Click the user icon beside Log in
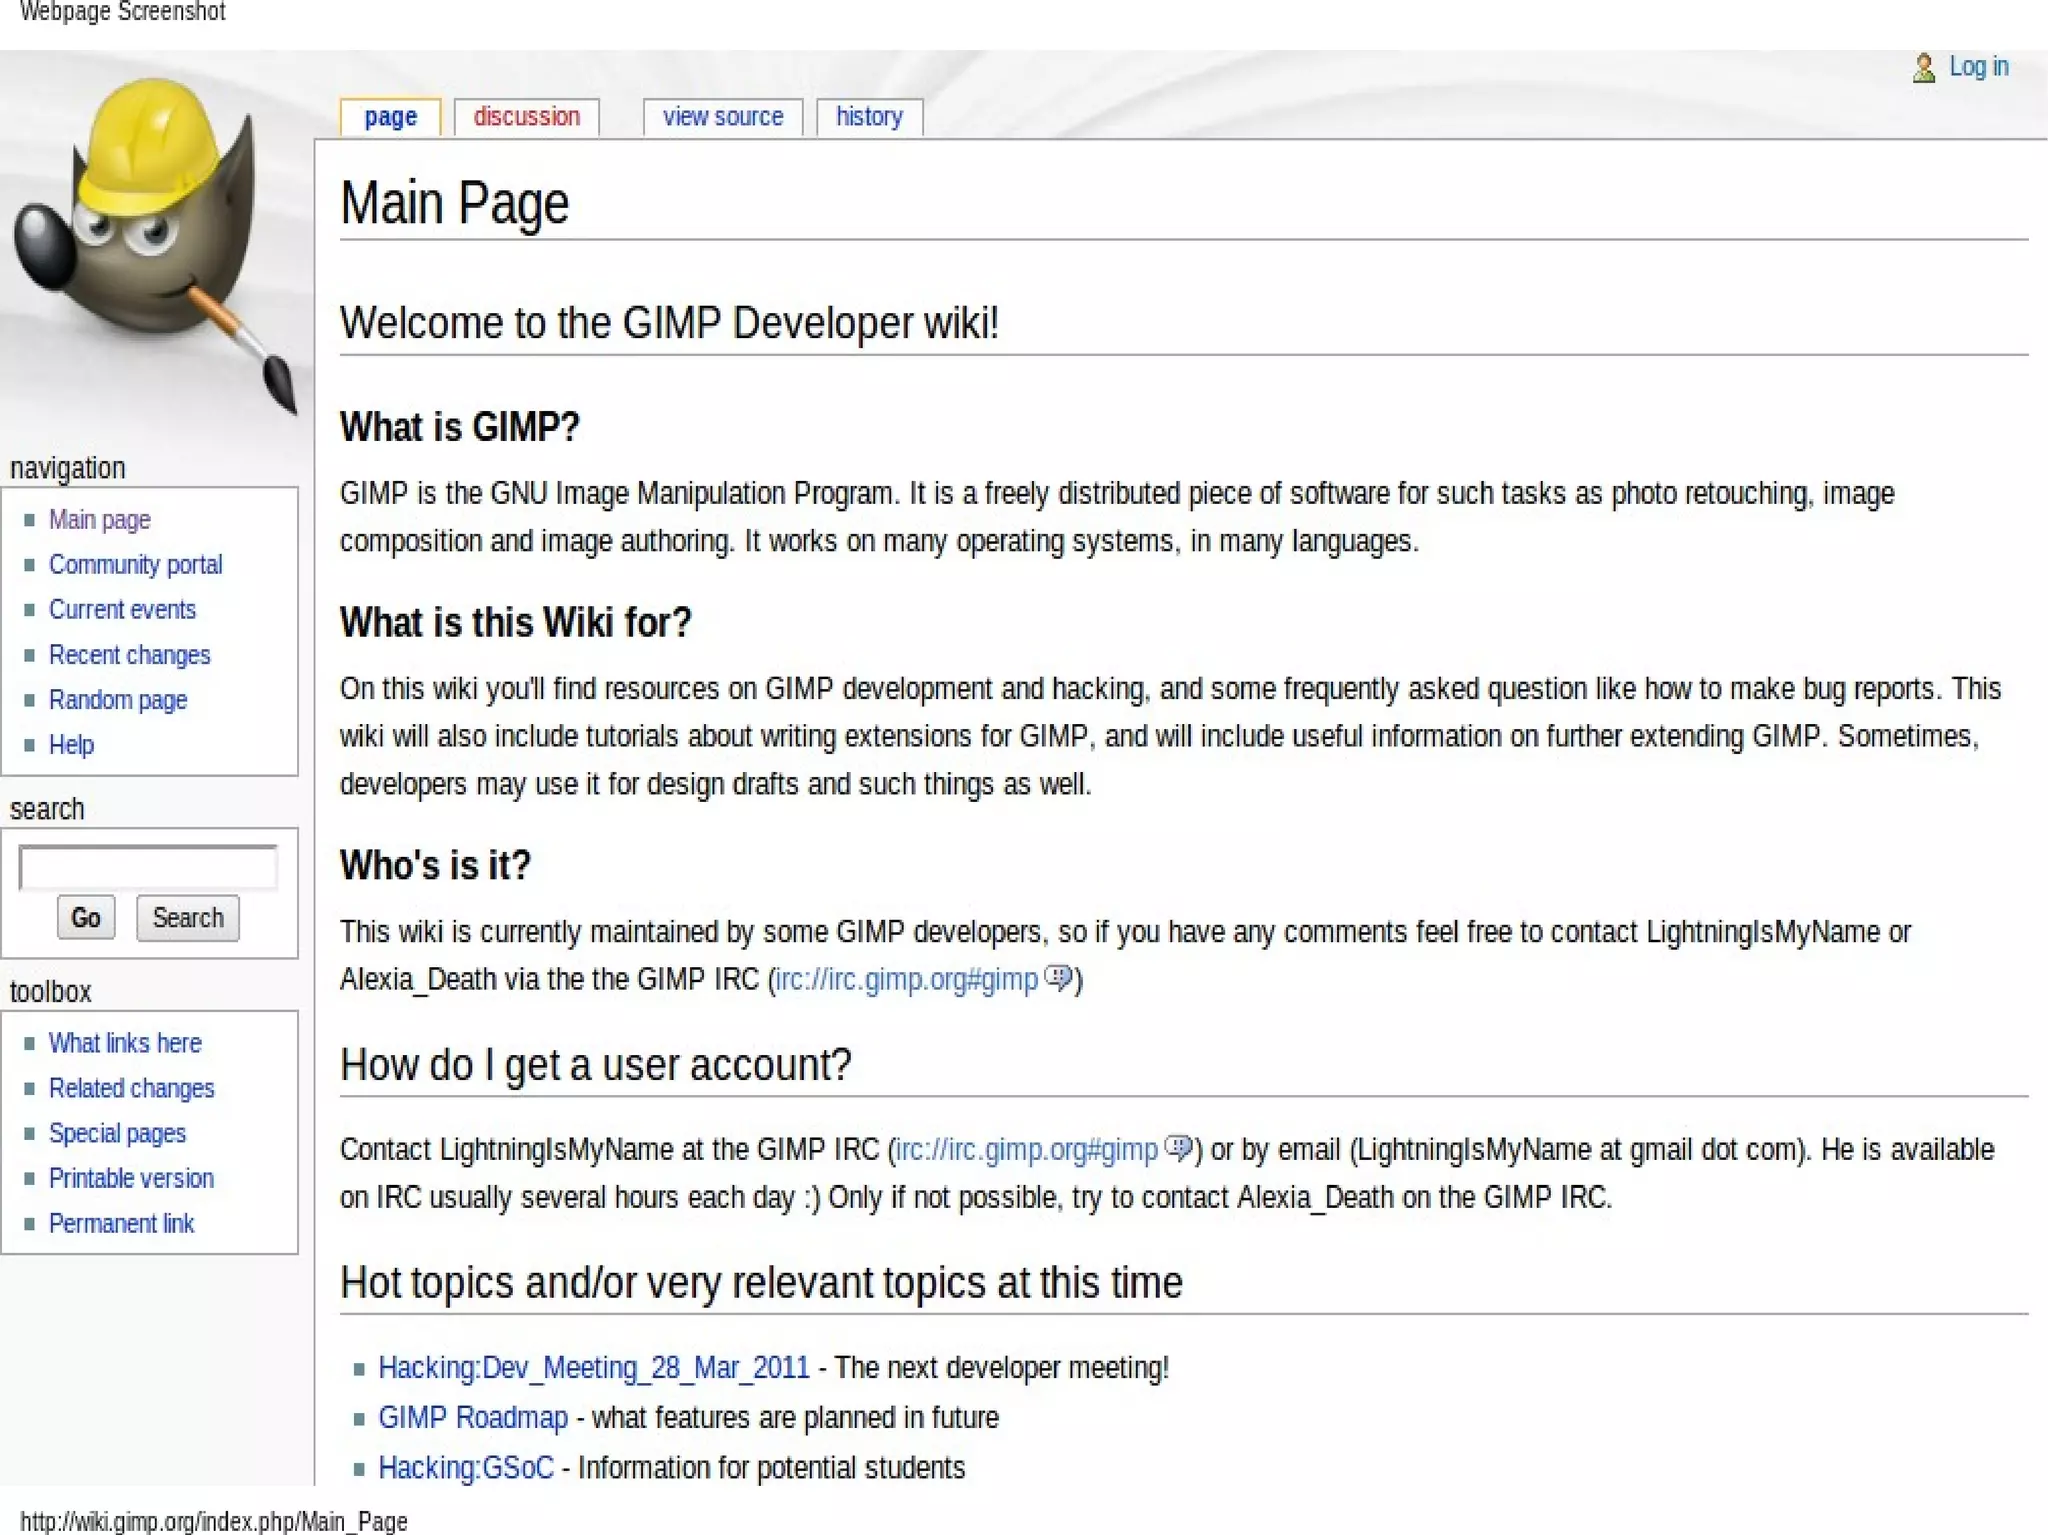This screenshot has height=1535, width=2048. click(1923, 68)
